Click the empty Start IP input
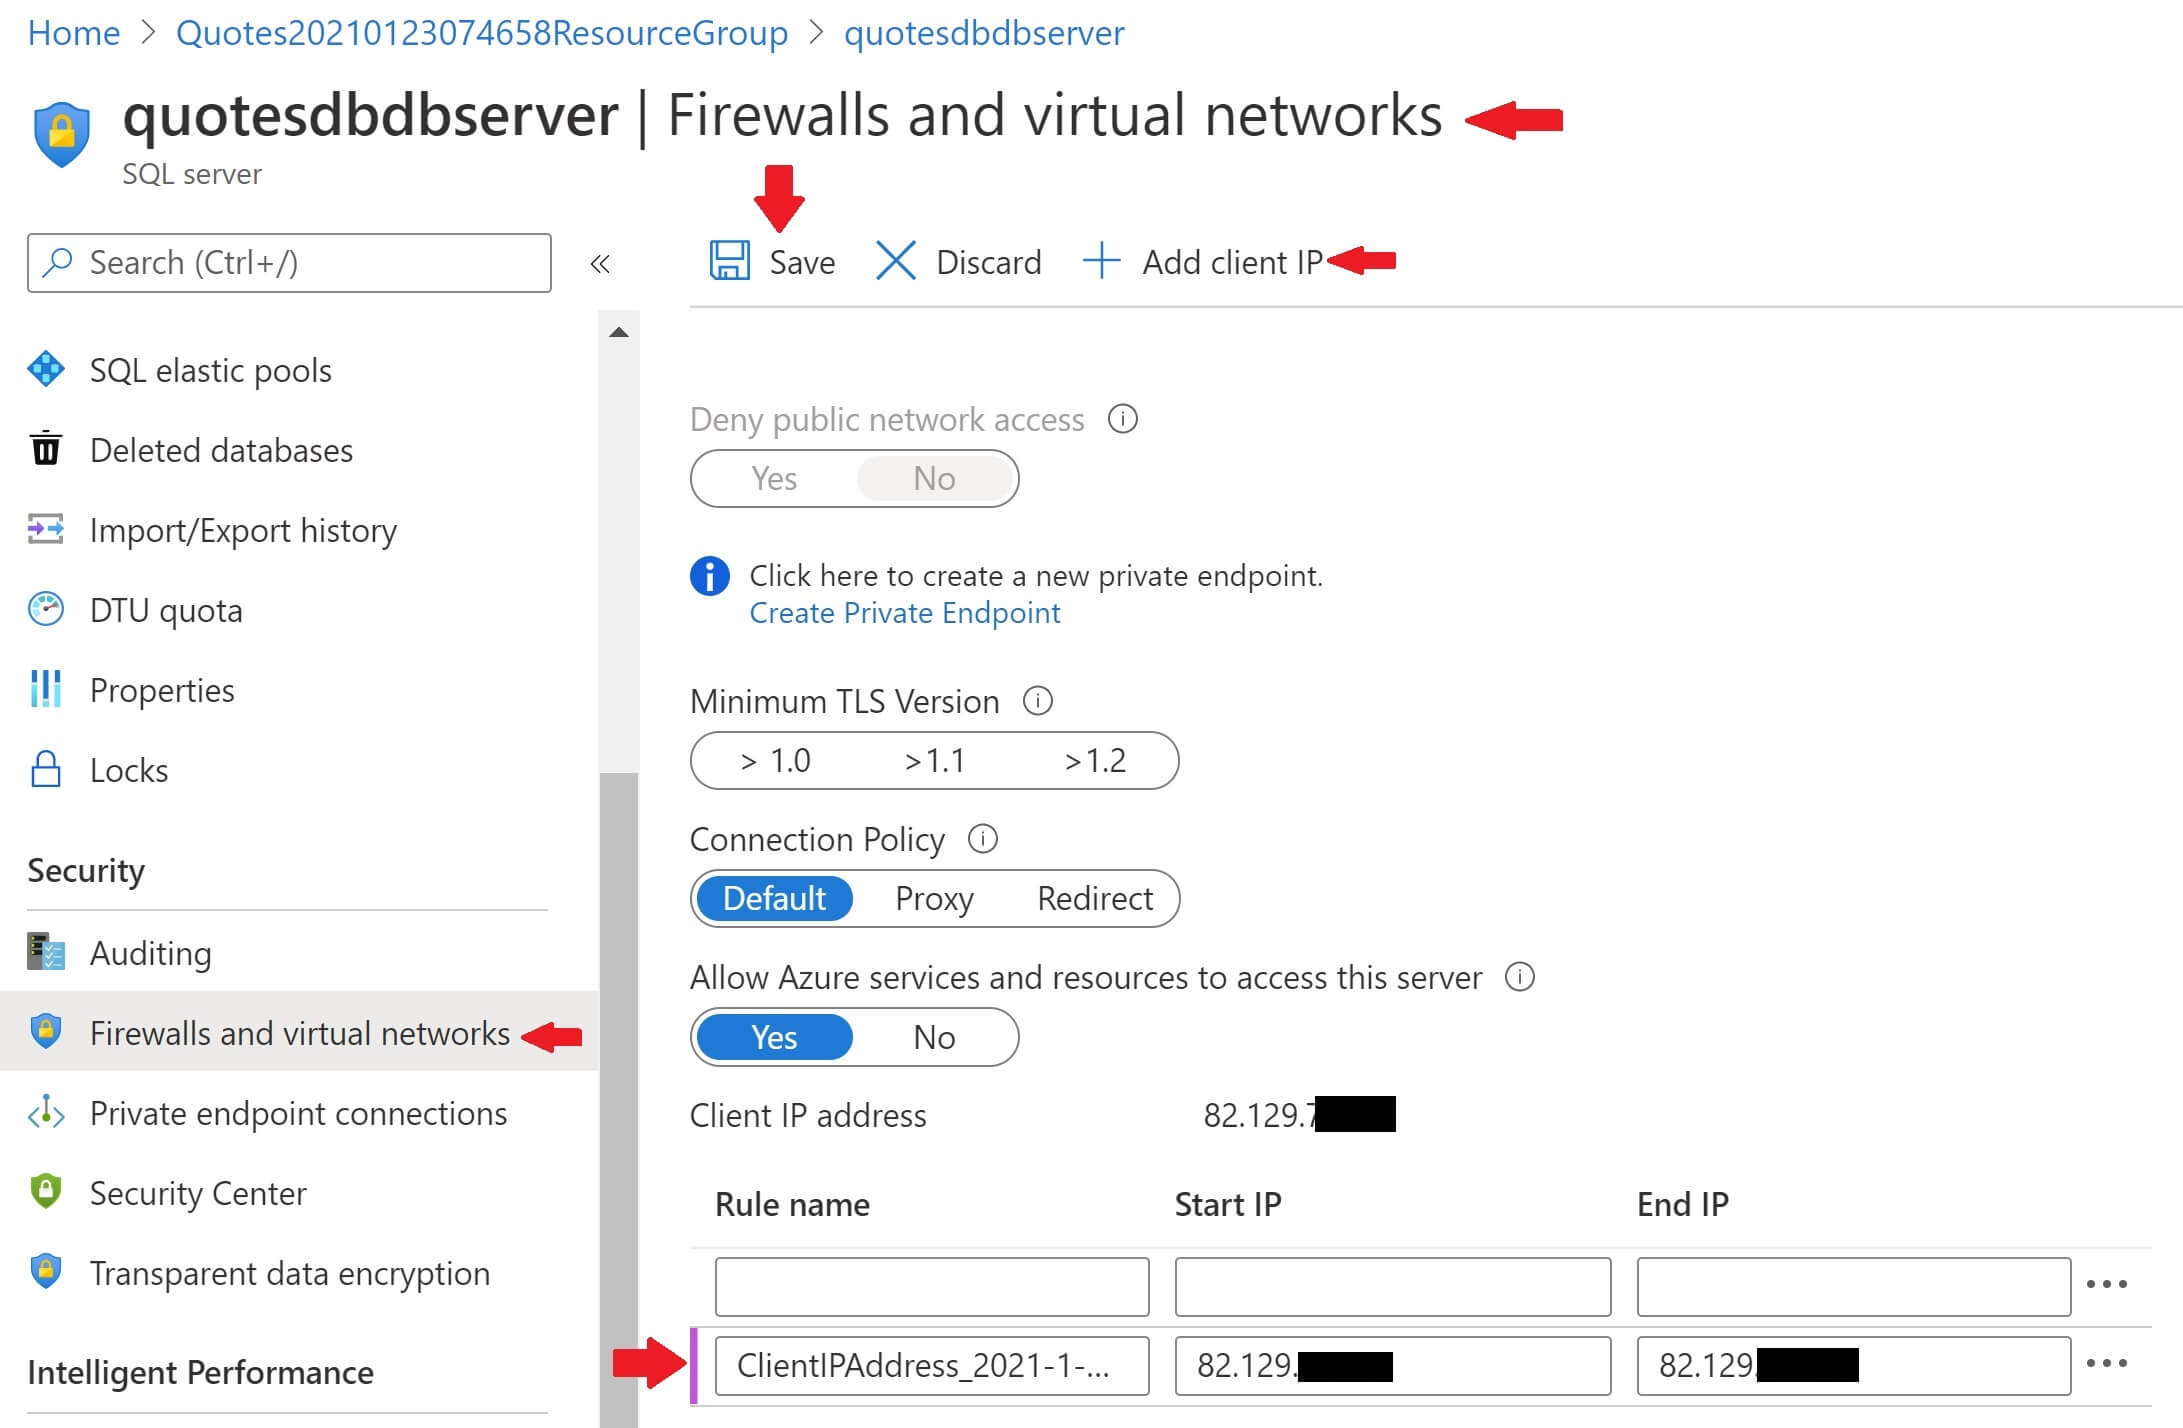This screenshot has height=1428, width=2183. point(1393,1286)
